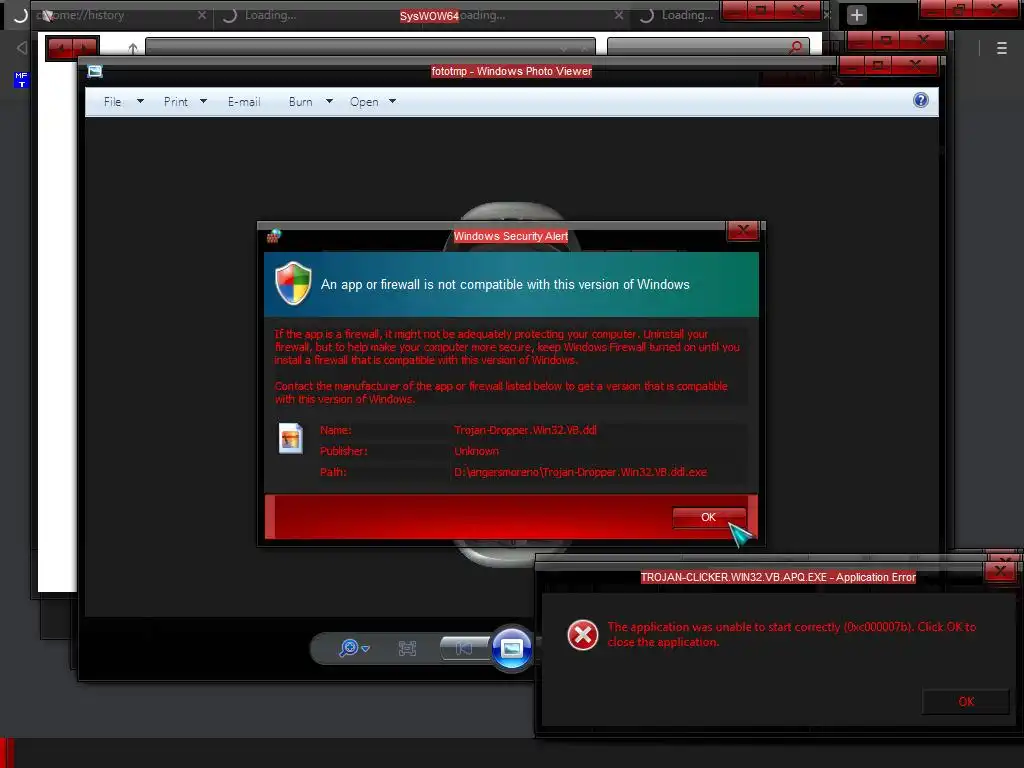Open the Print menu in Photo Viewer
The width and height of the screenshot is (1024, 768).
tap(176, 102)
